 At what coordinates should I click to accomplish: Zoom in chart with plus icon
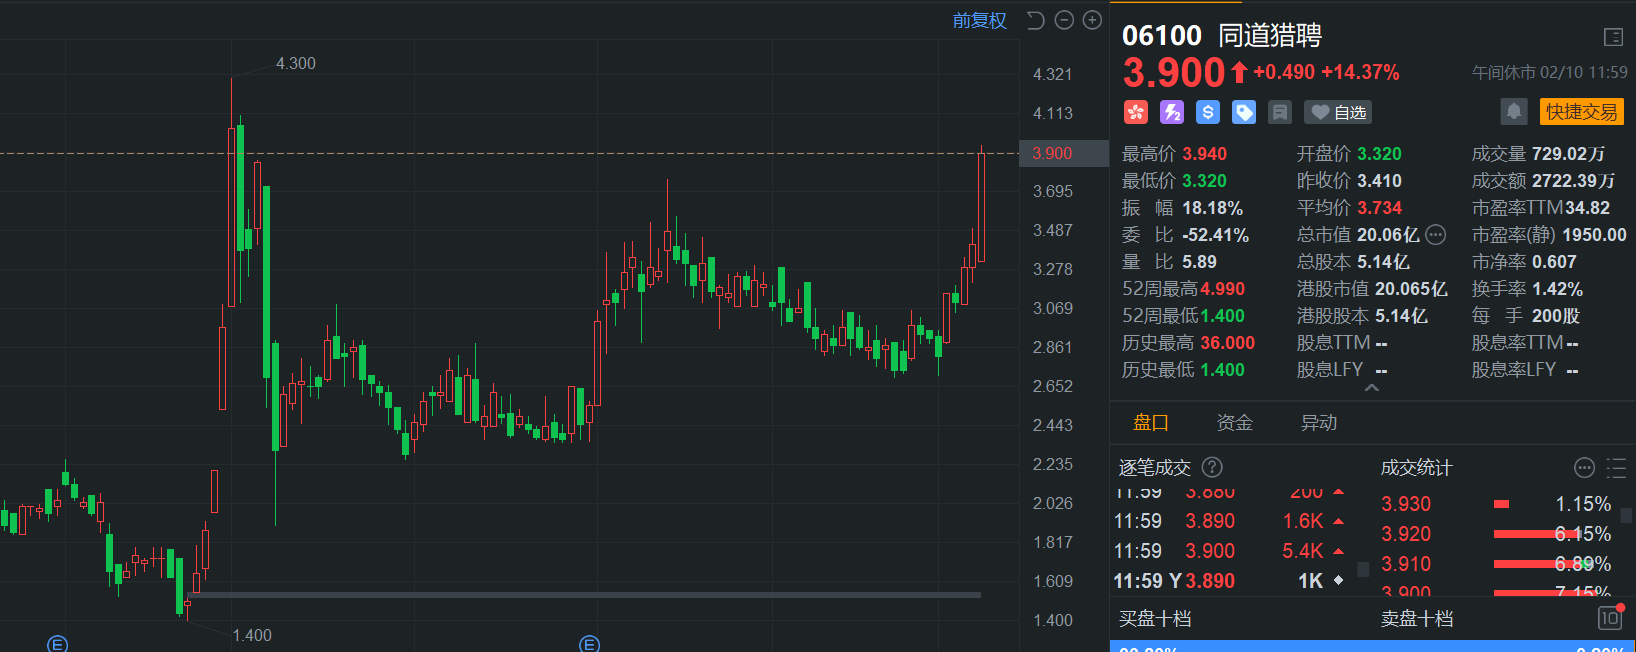[1092, 20]
